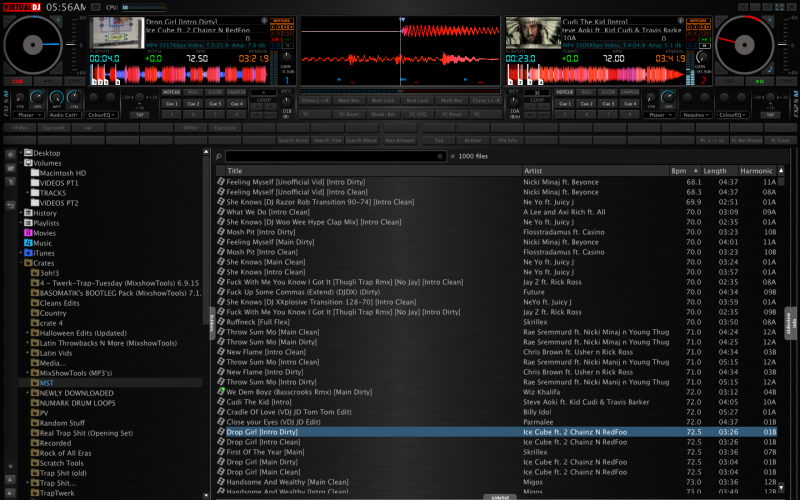This screenshot has width=800, height=500.
Task: Sort the track list by the Artist column
Action: [x=595, y=171]
